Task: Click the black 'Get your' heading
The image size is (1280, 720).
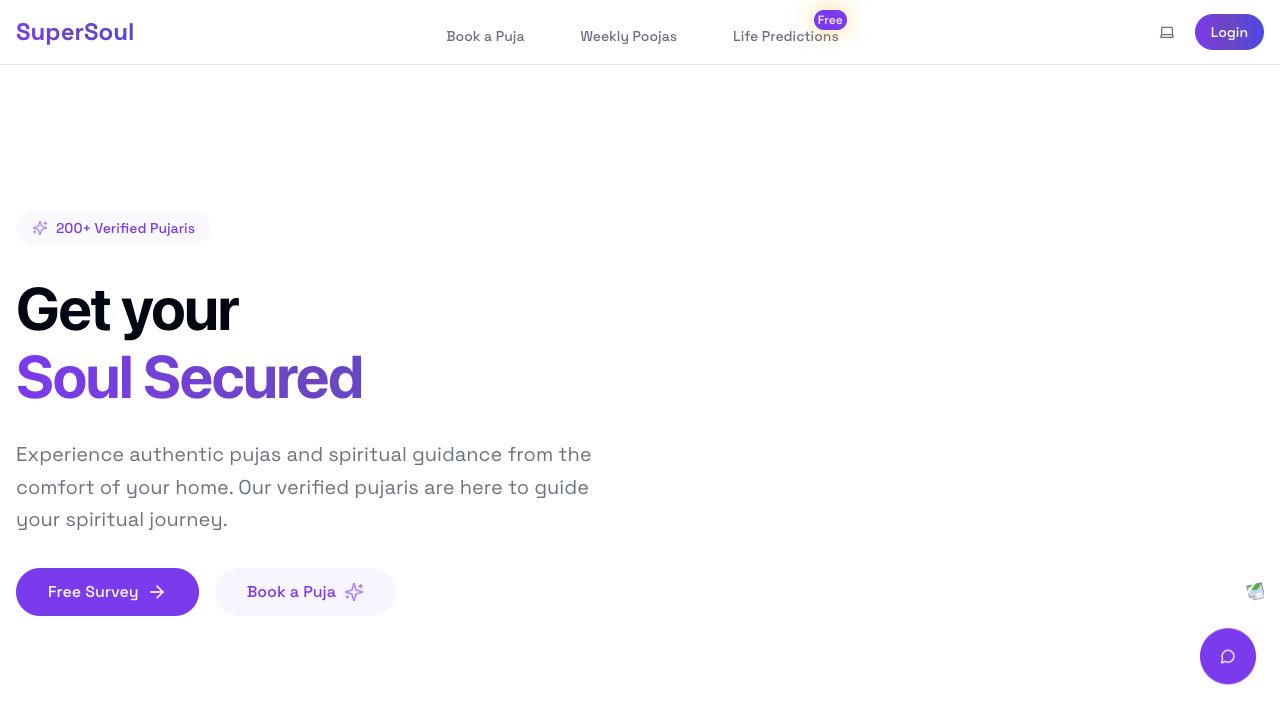Action: point(127,309)
